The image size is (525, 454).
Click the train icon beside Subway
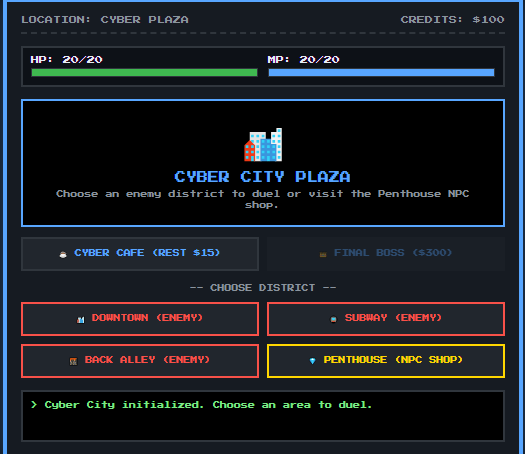(x=333, y=320)
